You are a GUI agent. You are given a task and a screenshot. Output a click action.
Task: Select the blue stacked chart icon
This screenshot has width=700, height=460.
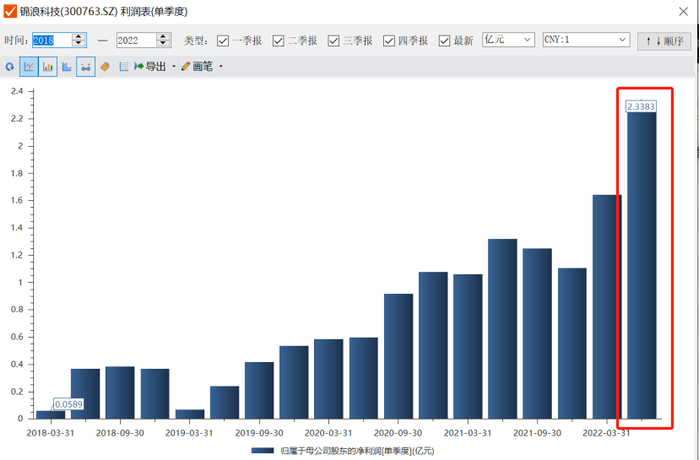click(x=67, y=67)
